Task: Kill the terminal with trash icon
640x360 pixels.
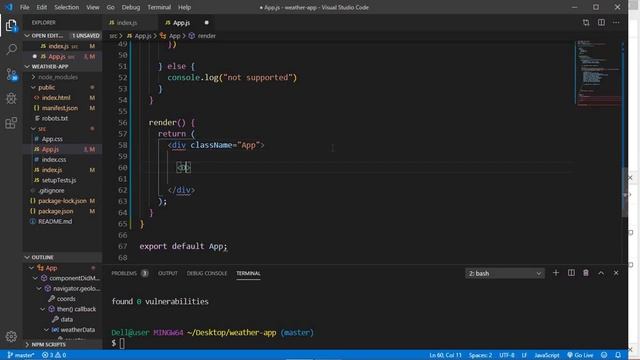Action: 586,273
